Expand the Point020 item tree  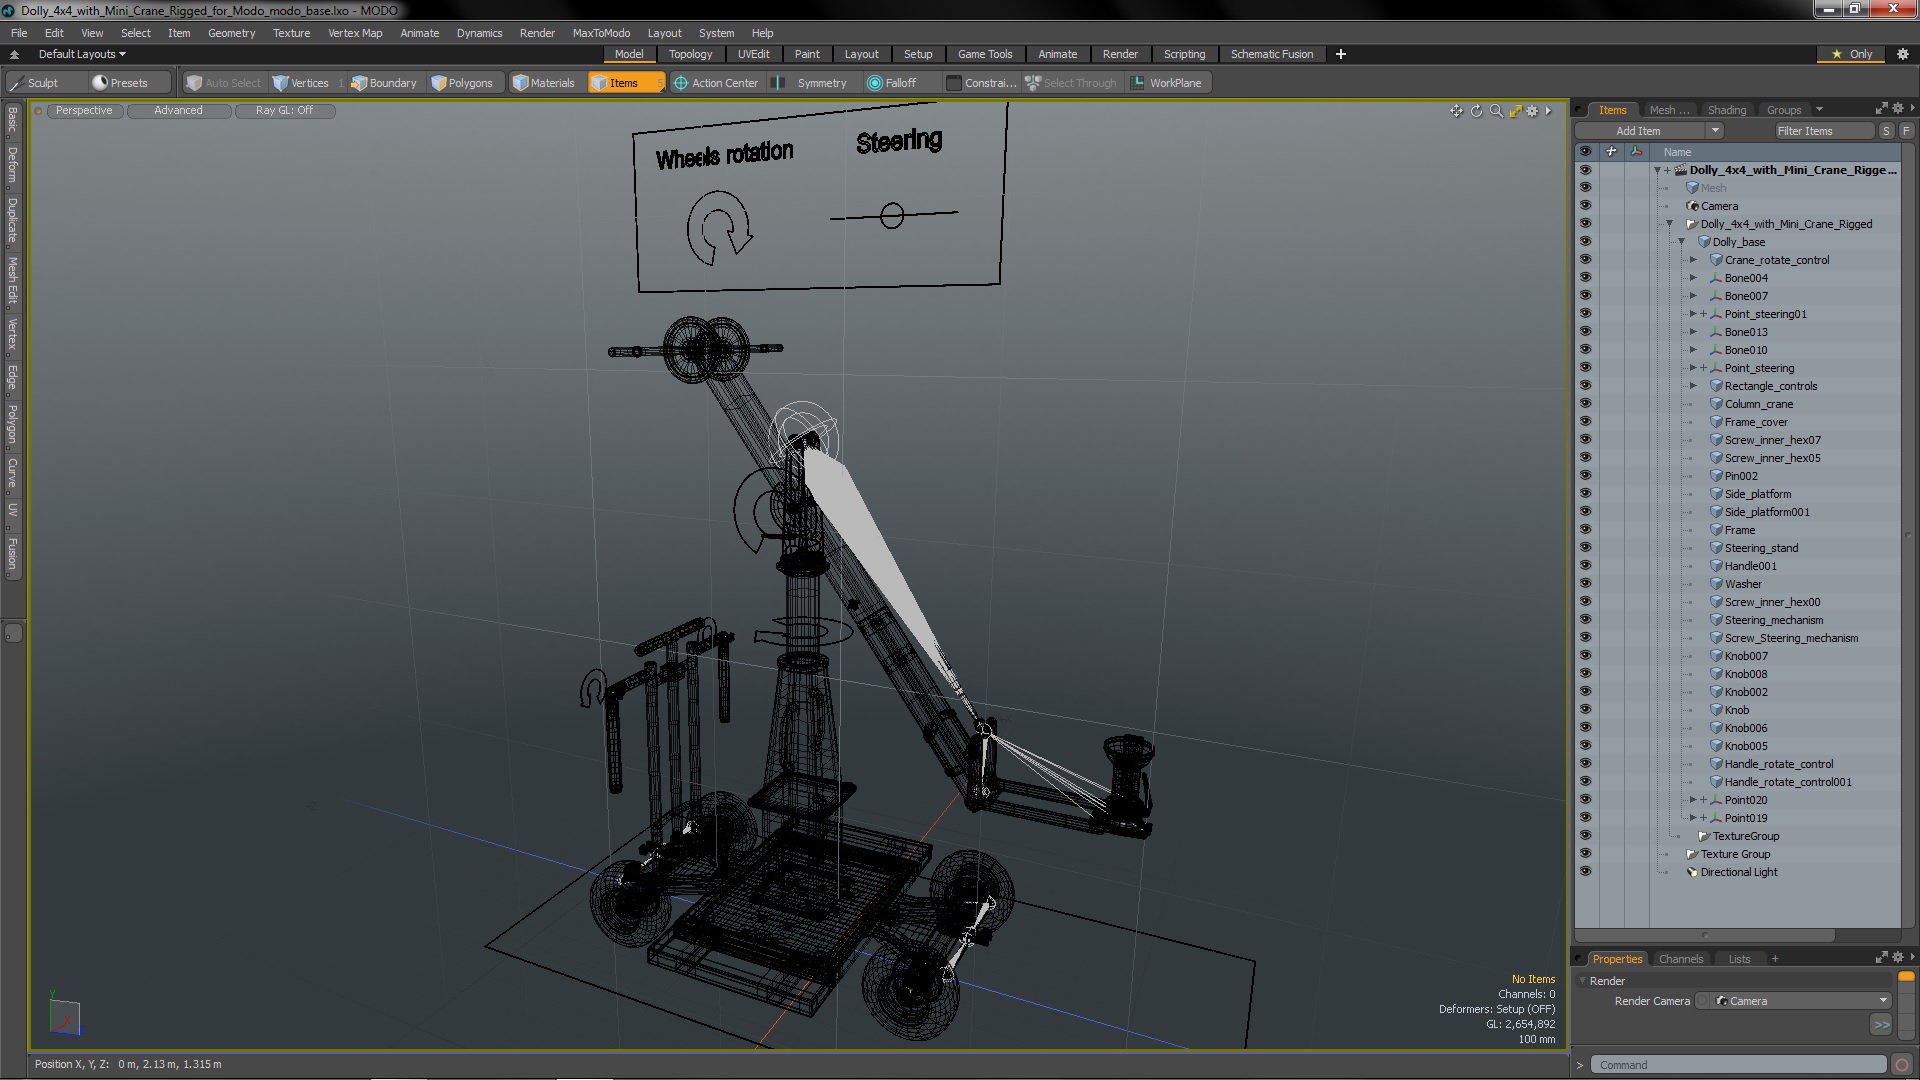click(x=1691, y=799)
